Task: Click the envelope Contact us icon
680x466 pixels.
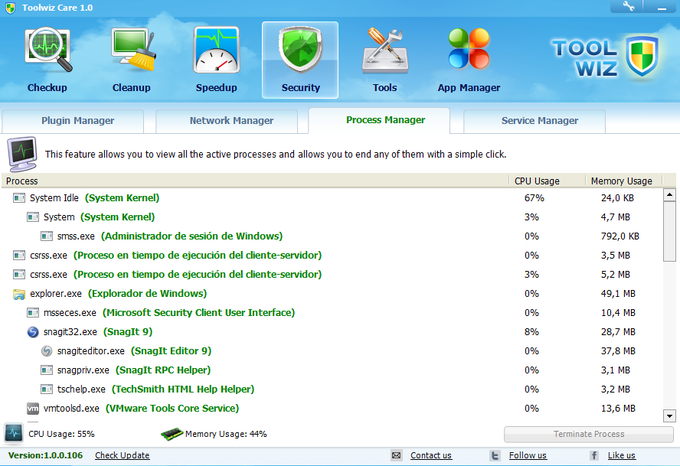Action: pyautogui.click(x=396, y=455)
